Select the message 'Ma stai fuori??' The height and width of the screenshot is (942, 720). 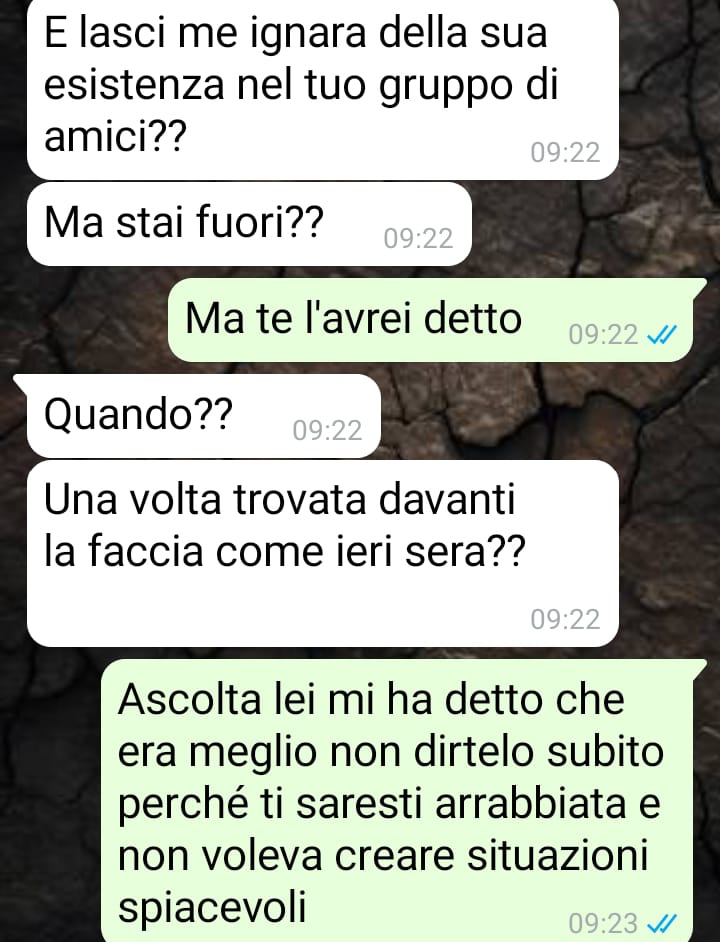(x=249, y=224)
